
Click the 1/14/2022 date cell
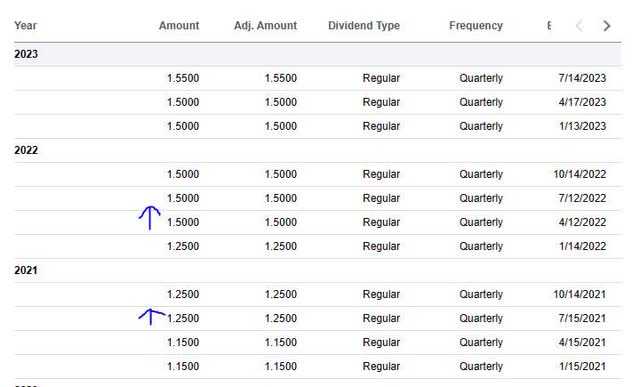(582, 247)
